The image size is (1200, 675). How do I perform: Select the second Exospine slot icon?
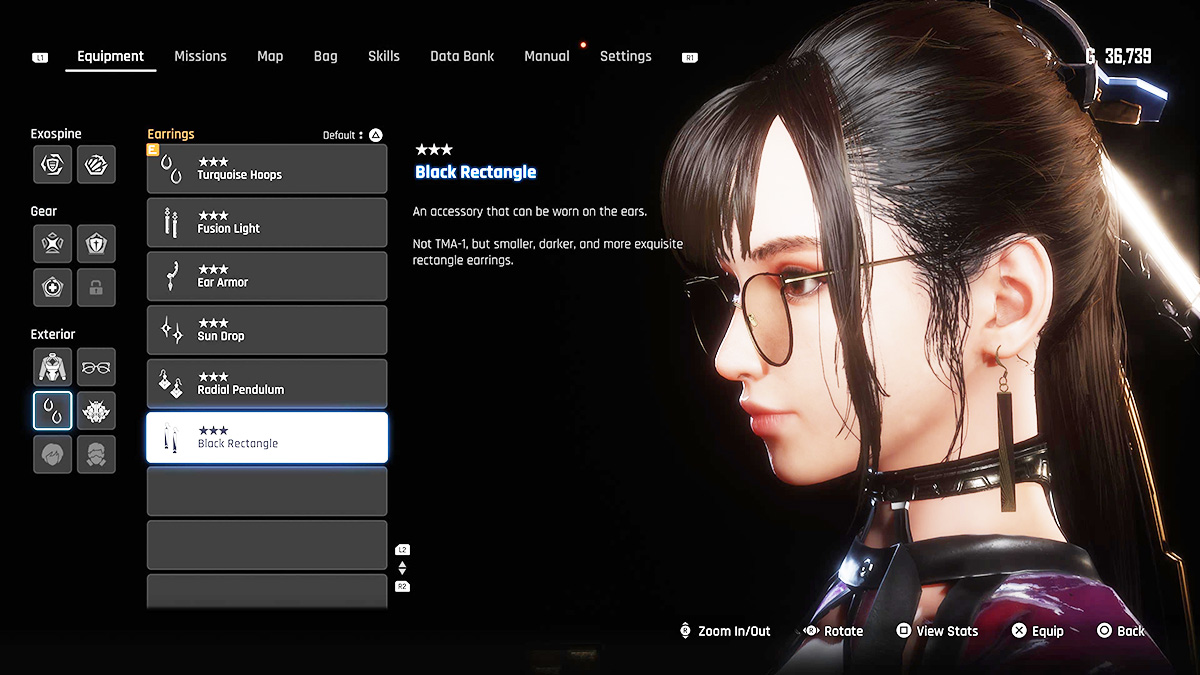[x=96, y=165]
